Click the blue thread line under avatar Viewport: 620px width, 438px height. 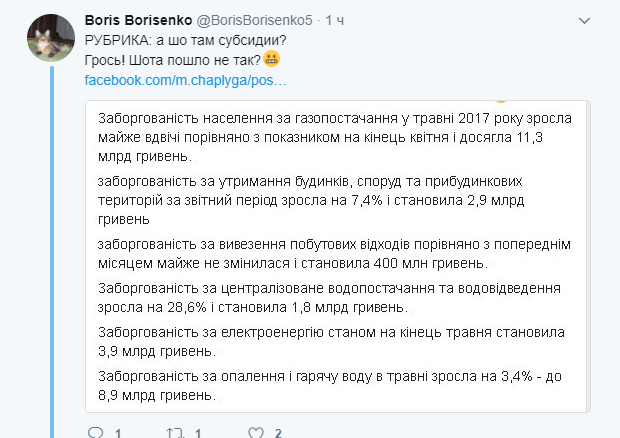pyautogui.click(x=52, y=252)
